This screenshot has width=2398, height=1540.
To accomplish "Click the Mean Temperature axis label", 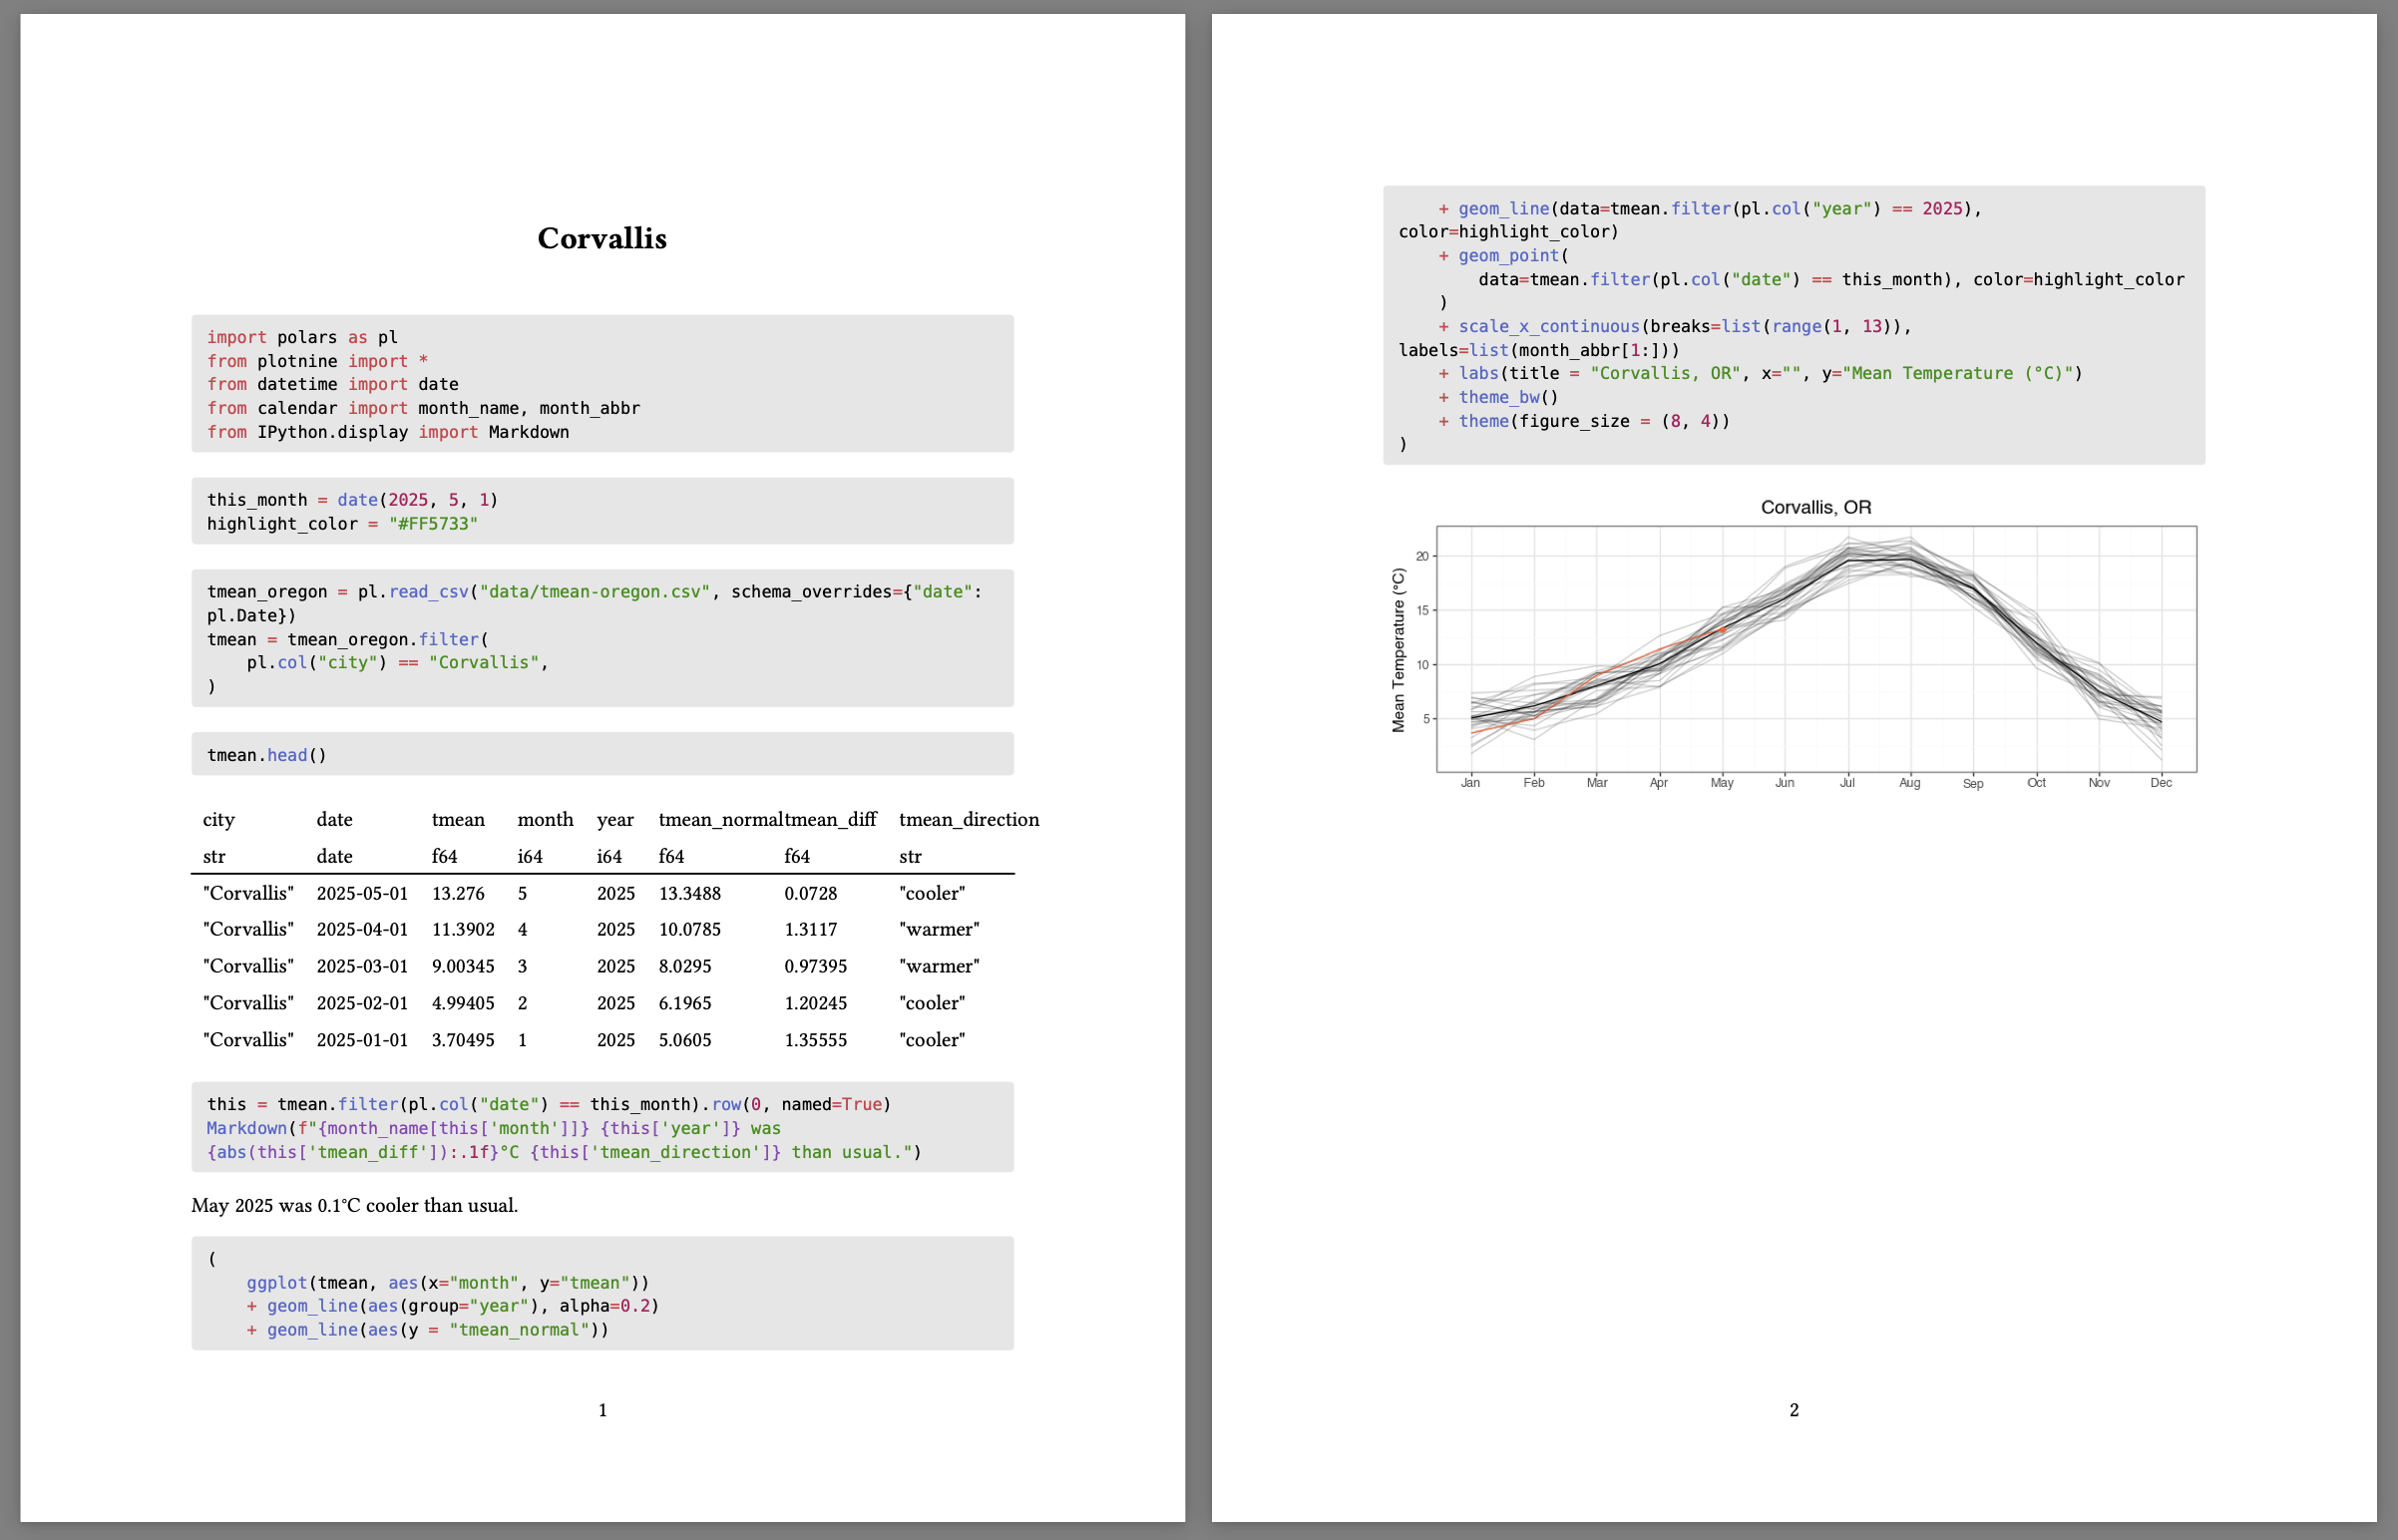I will tap(1399, 650).
